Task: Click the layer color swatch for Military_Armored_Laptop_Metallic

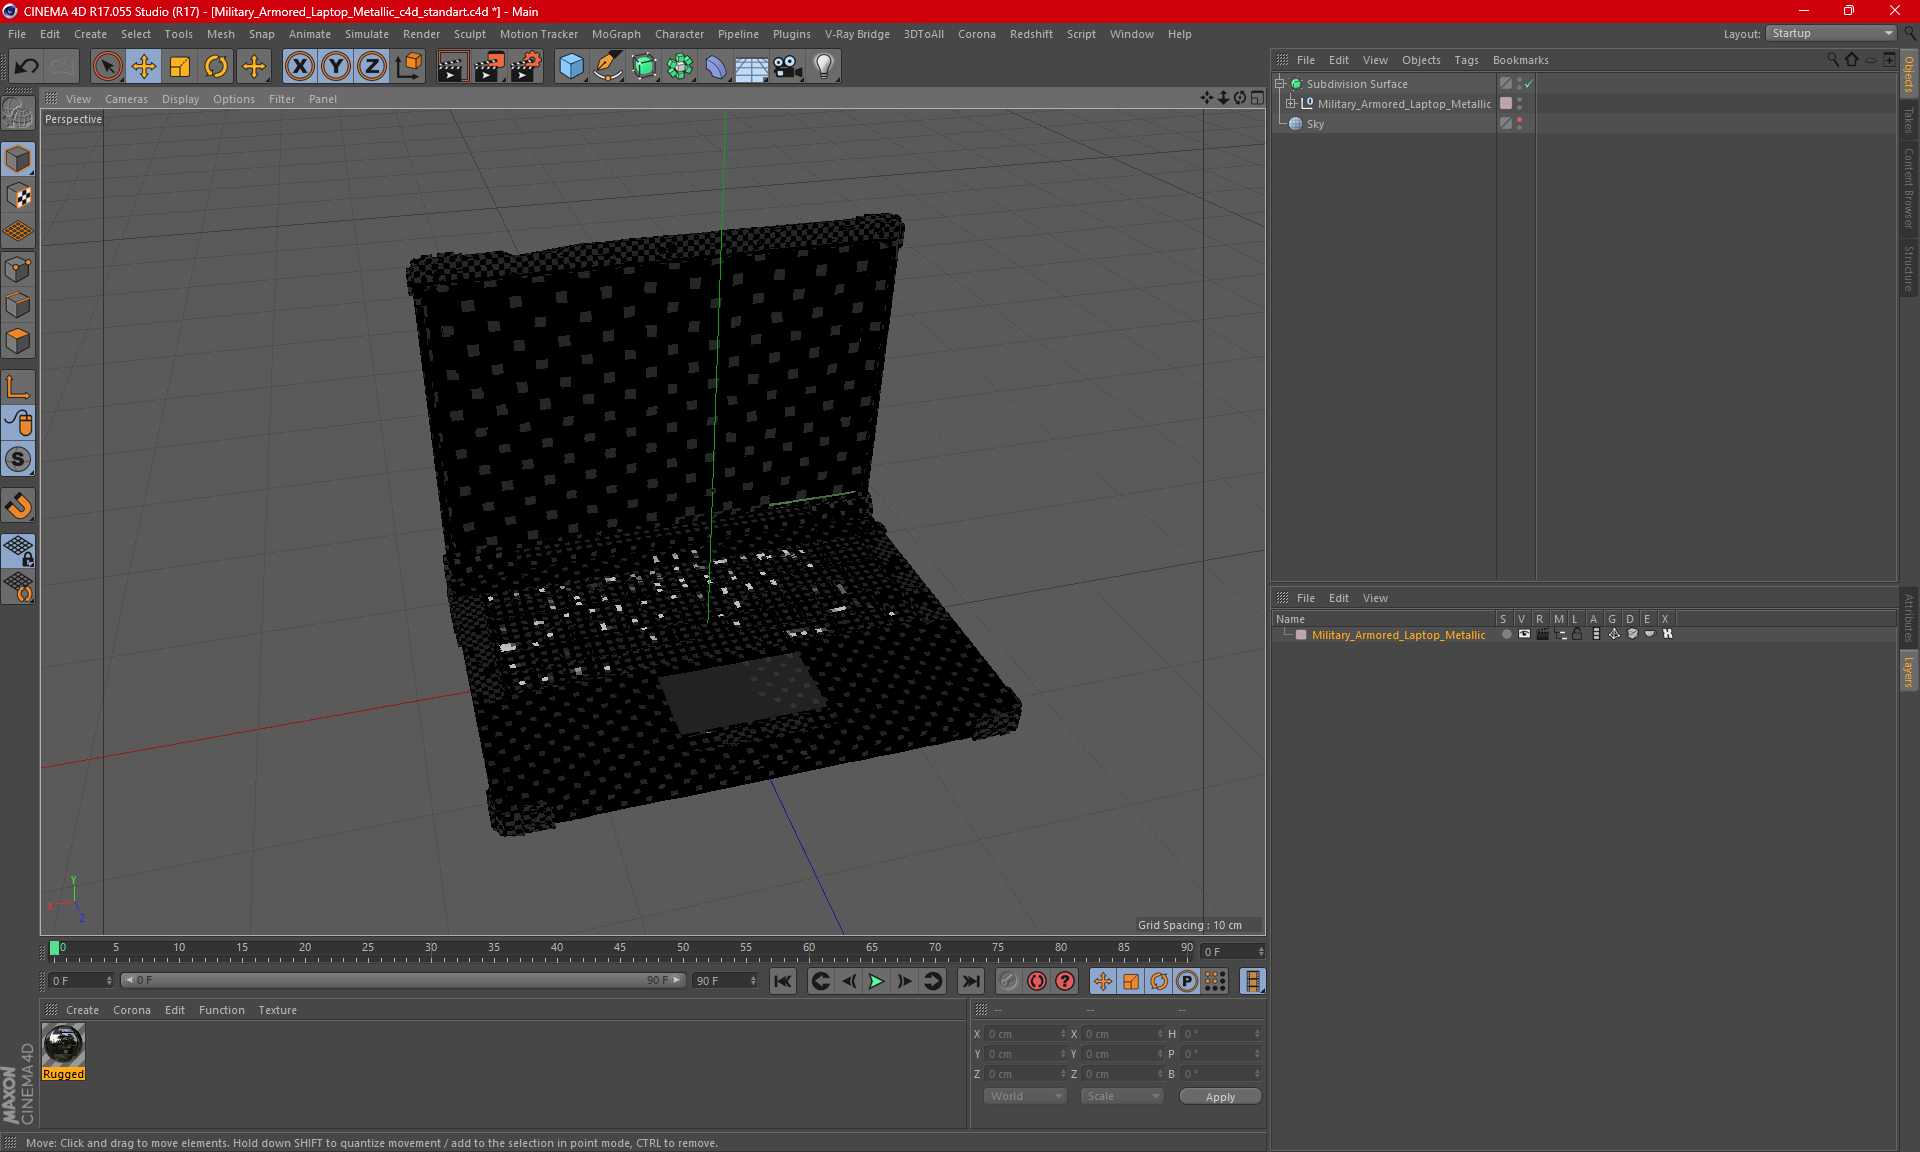Action: click(x=1301, y=635)
